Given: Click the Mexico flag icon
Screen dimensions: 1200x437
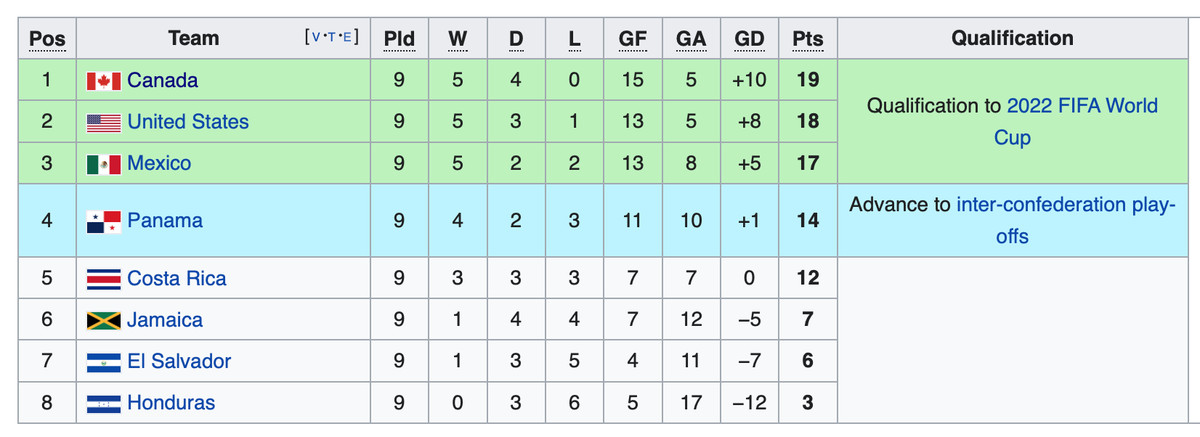Looking at the screenshot, I should (x=104, y=164).
